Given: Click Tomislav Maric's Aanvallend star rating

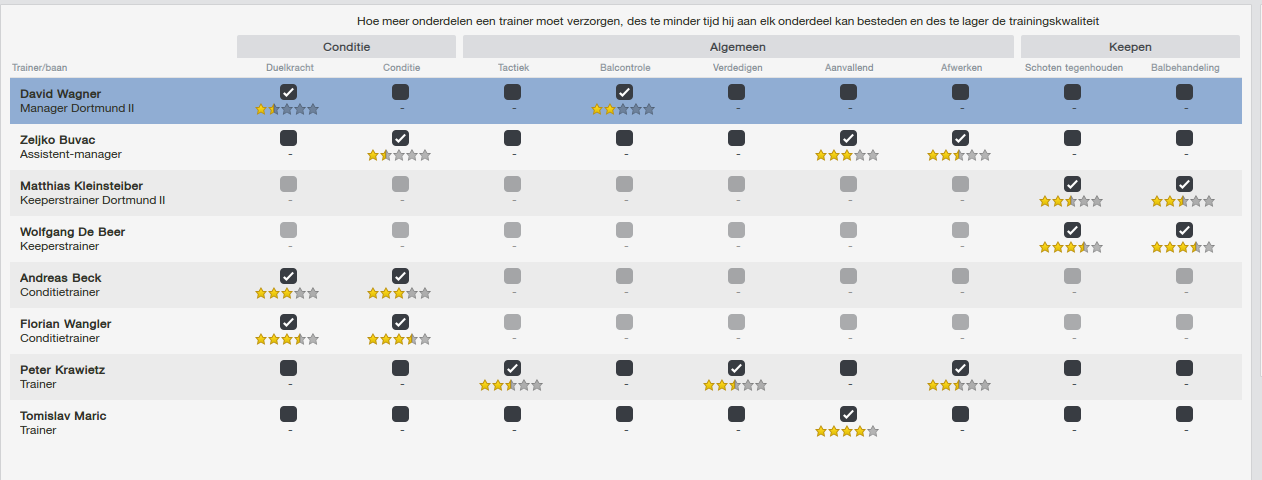Looking at the screenshot, I should coord(847,432).
